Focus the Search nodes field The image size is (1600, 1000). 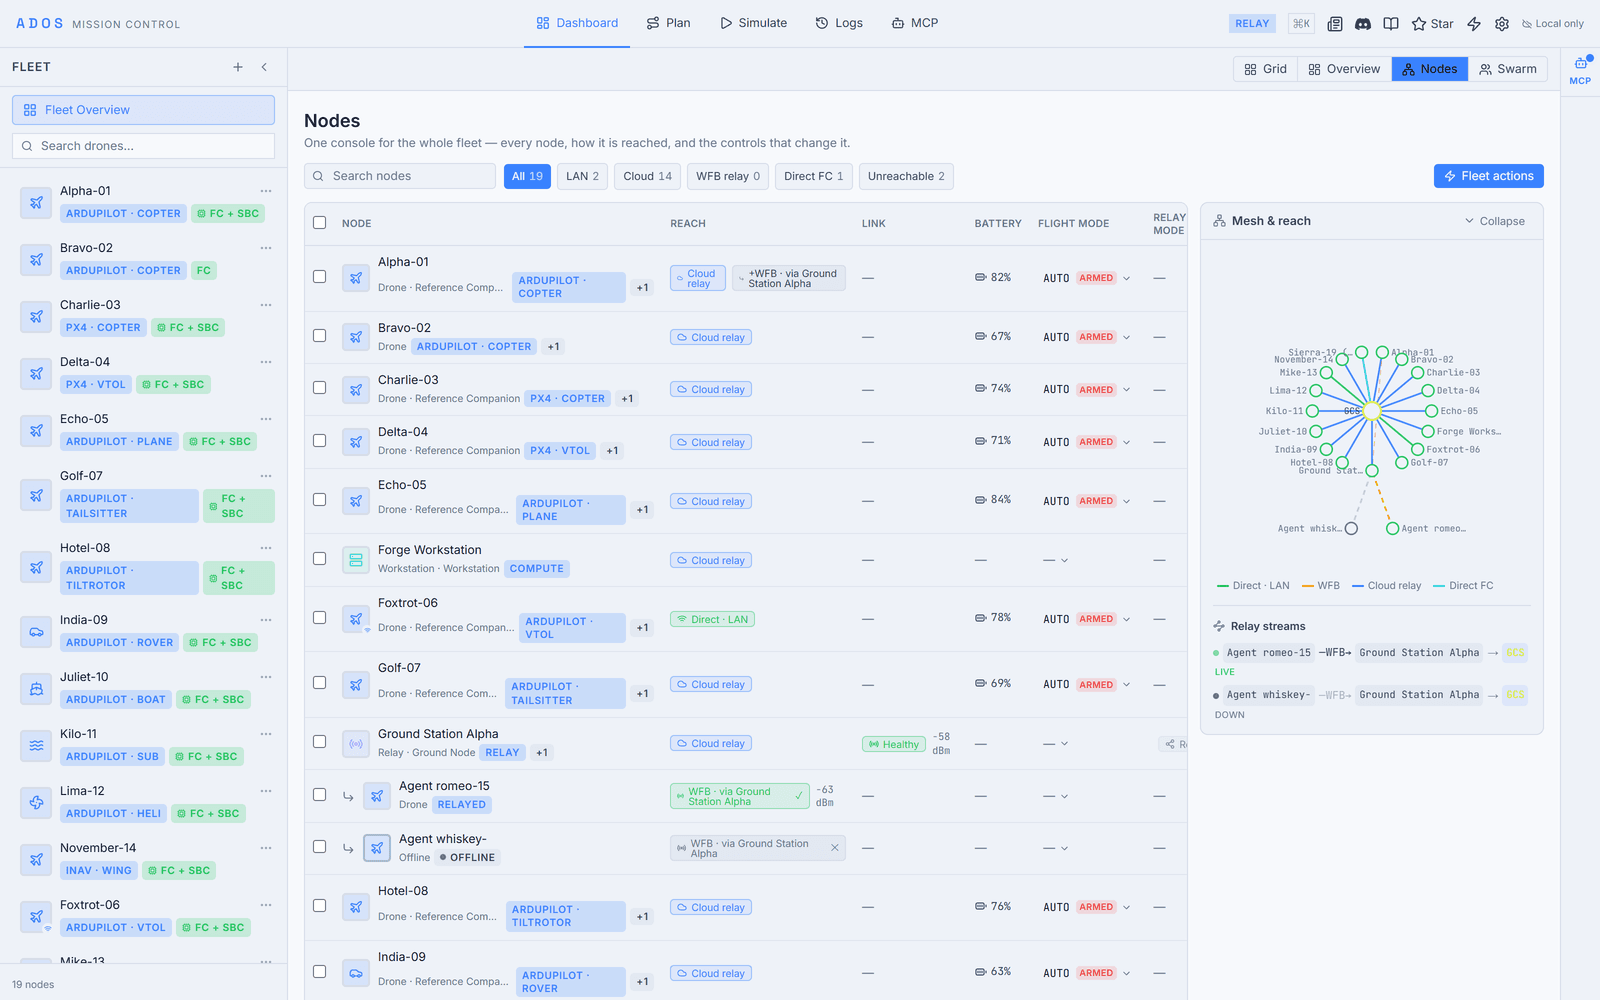click(x=400, y=176)
